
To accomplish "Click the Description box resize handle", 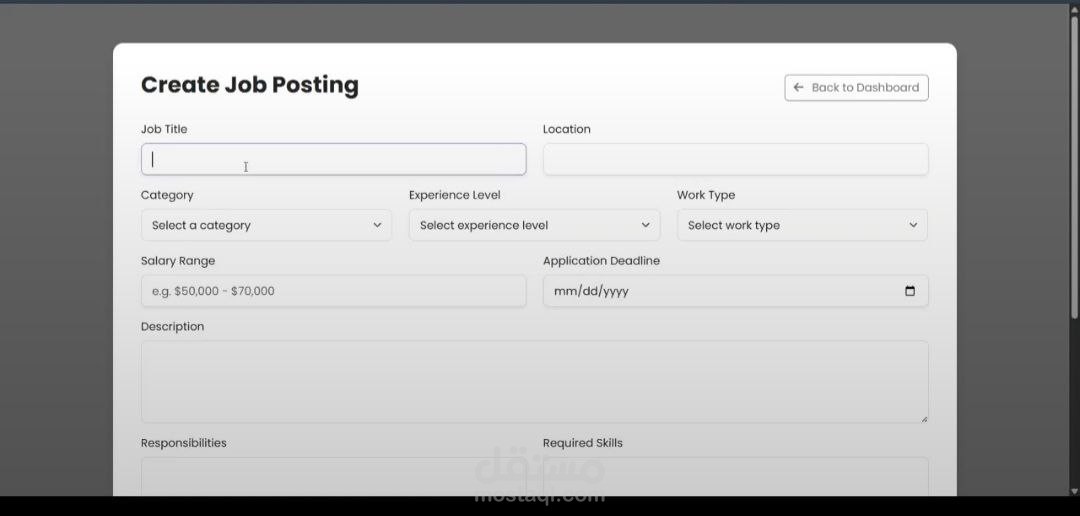I will click(x=923, y=418).
